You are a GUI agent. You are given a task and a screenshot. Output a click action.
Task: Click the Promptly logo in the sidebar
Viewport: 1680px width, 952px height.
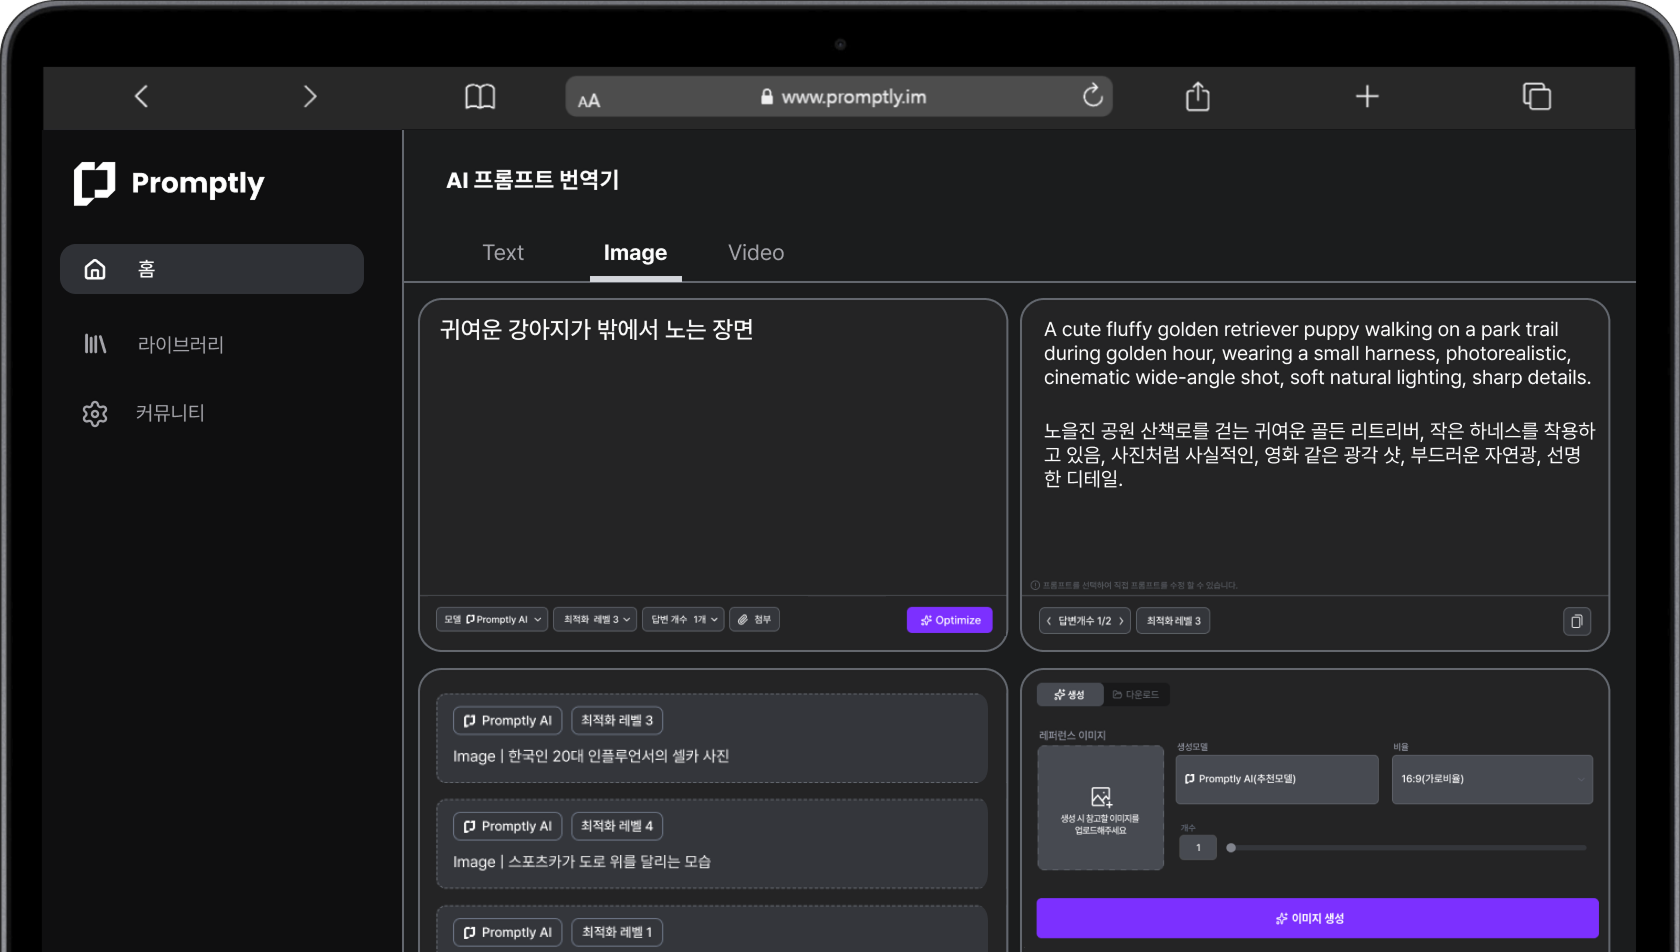click(x=169, y=183)
